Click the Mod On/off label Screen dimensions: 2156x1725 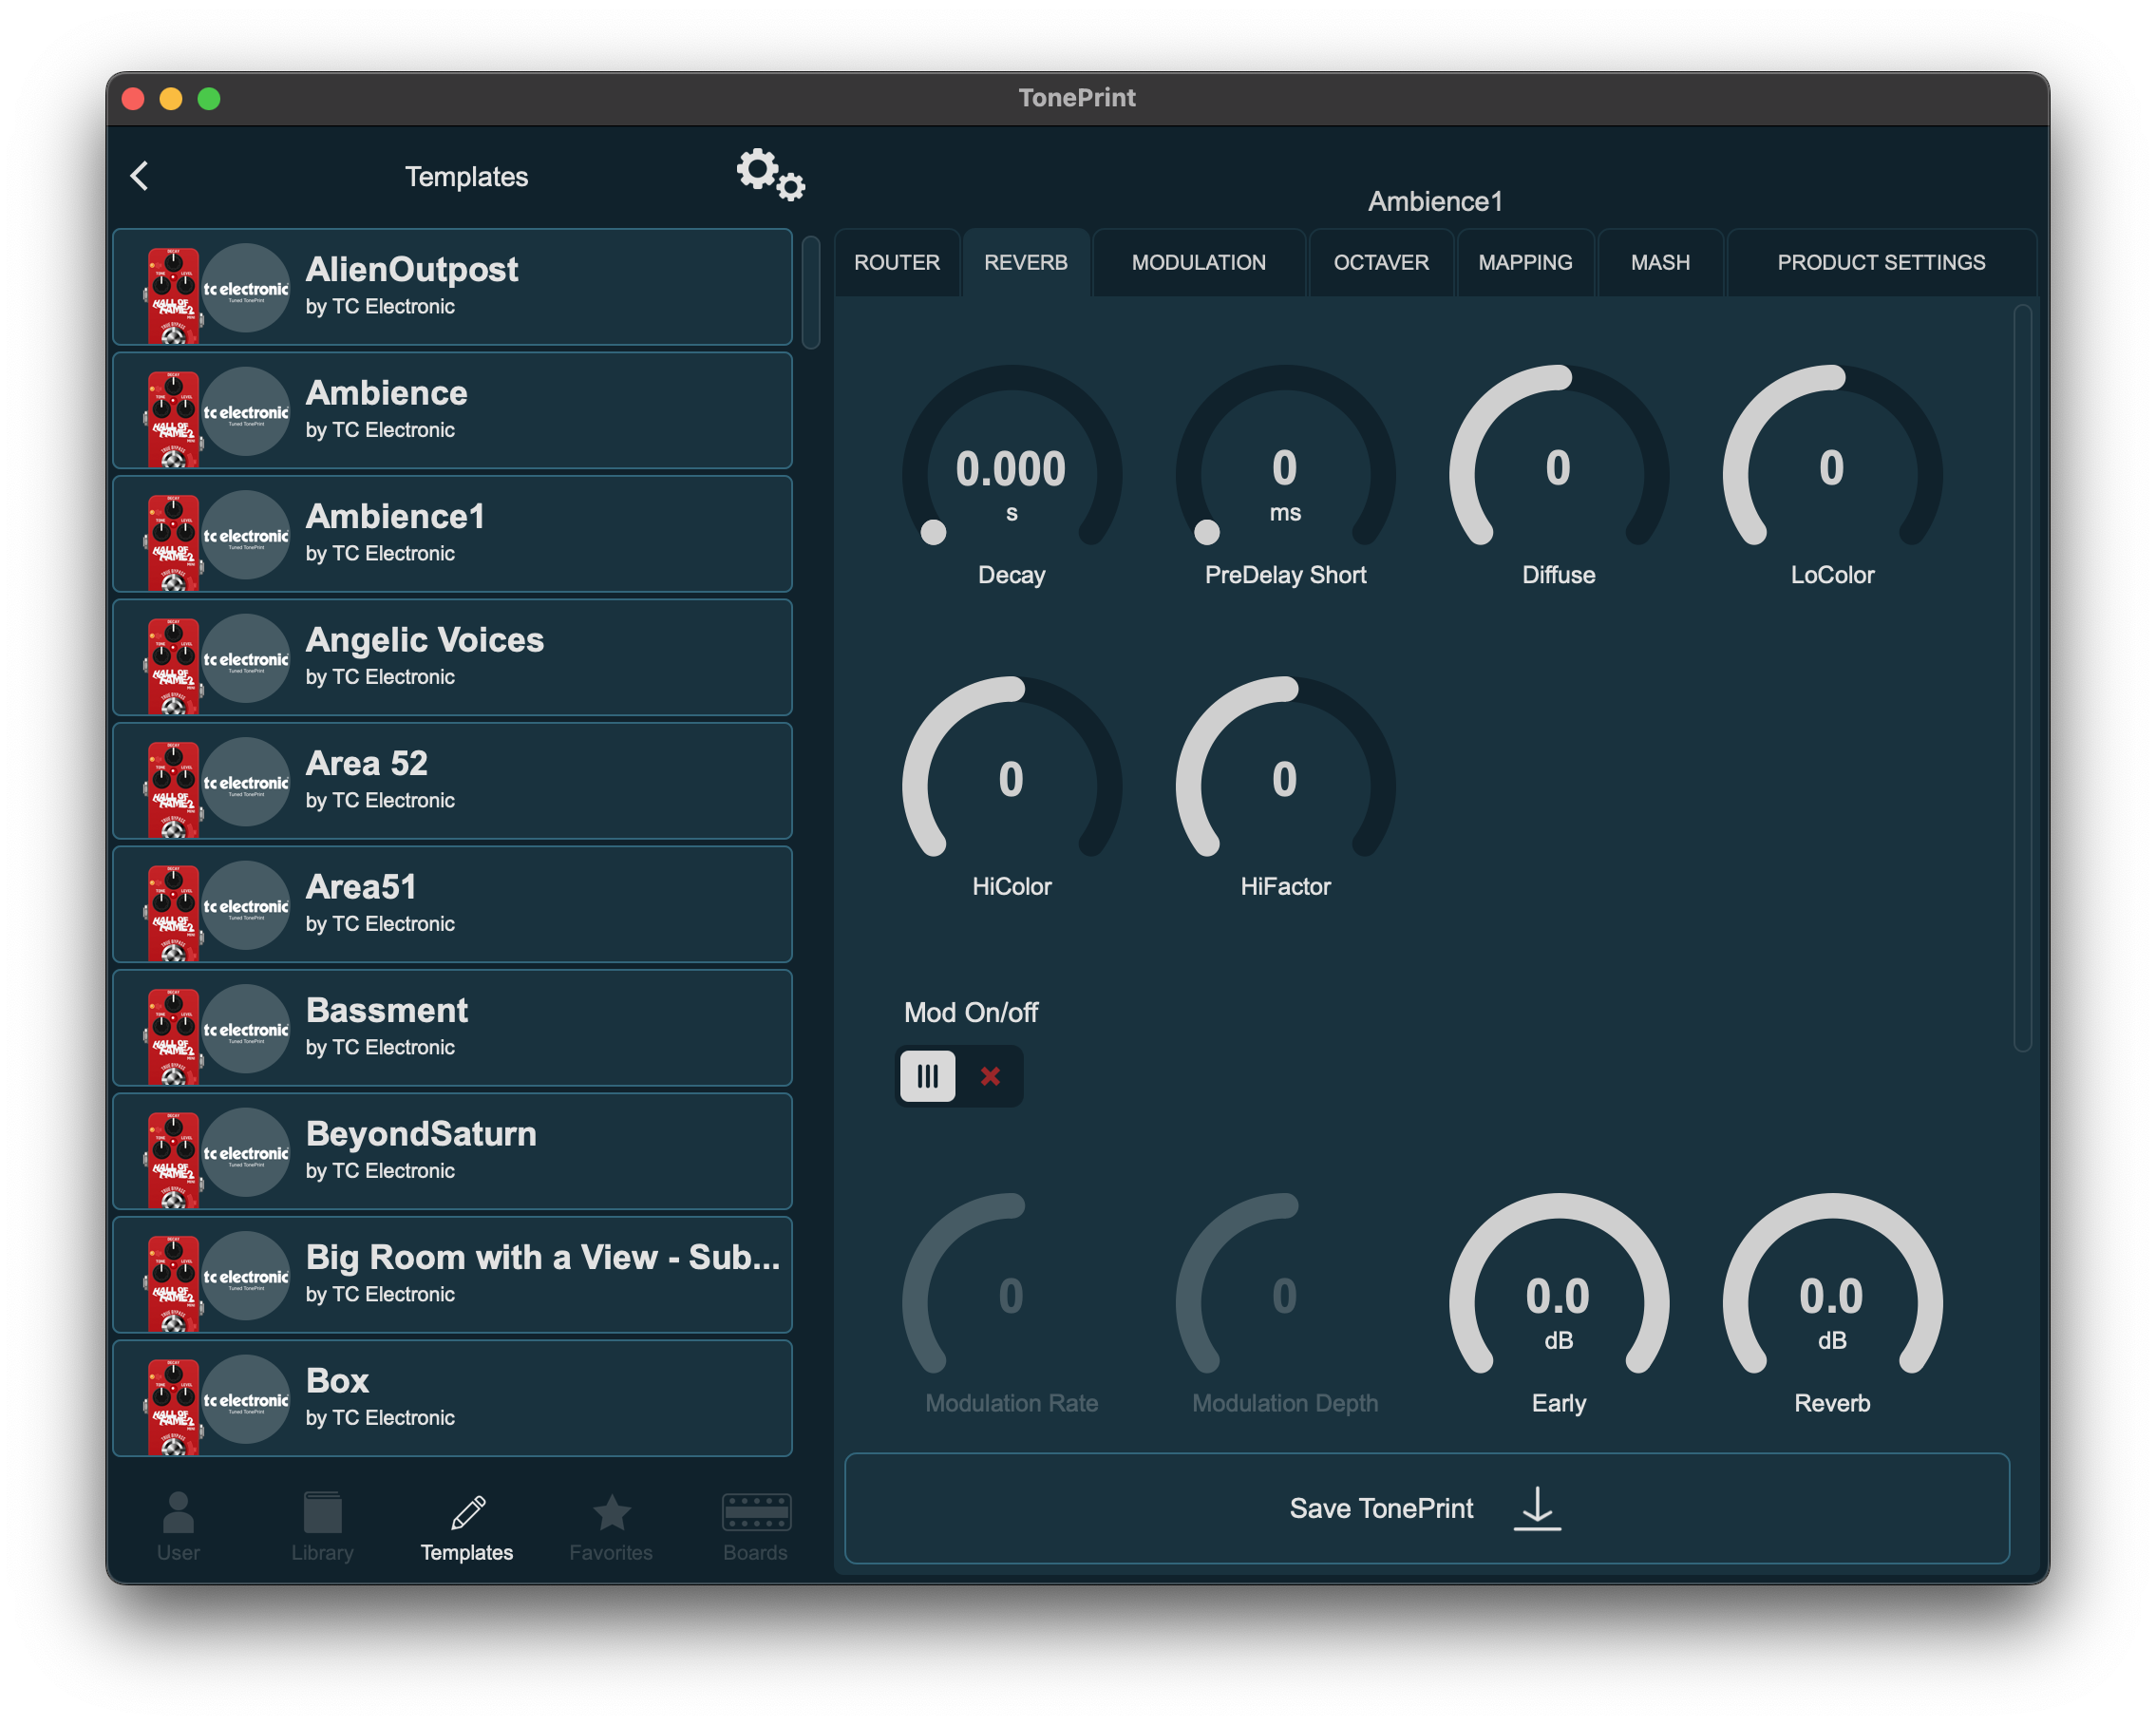point(971,1012)
